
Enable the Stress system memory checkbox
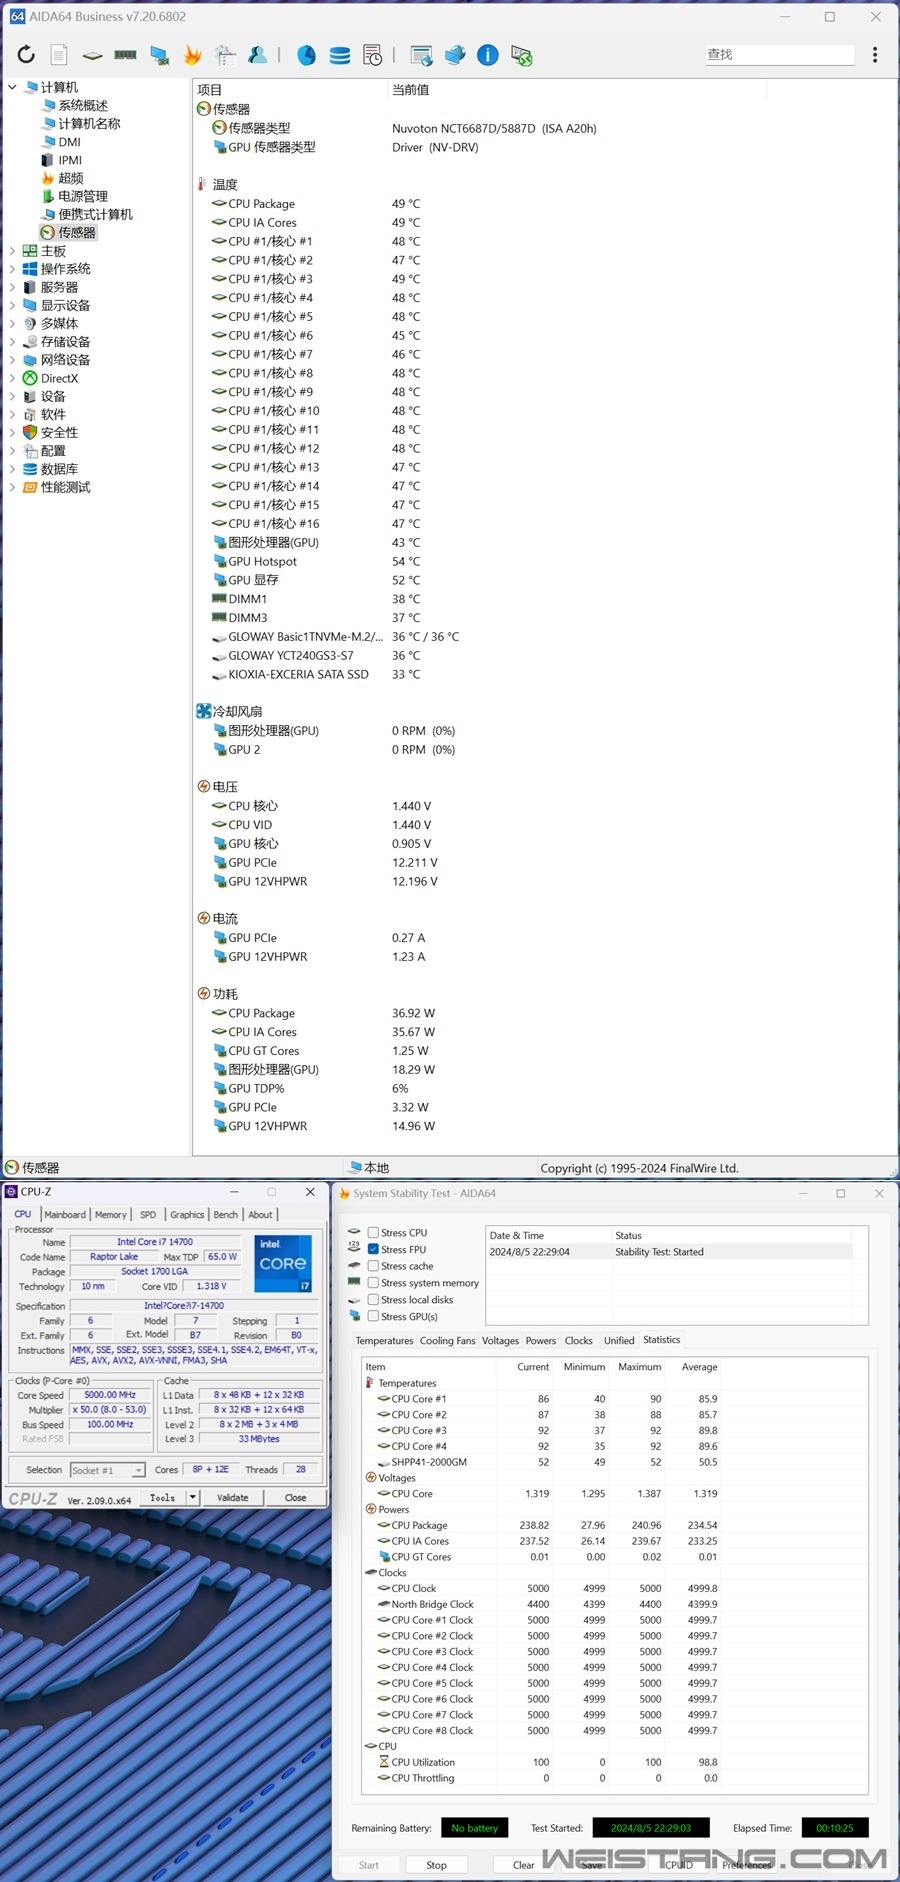(373, 1283)
